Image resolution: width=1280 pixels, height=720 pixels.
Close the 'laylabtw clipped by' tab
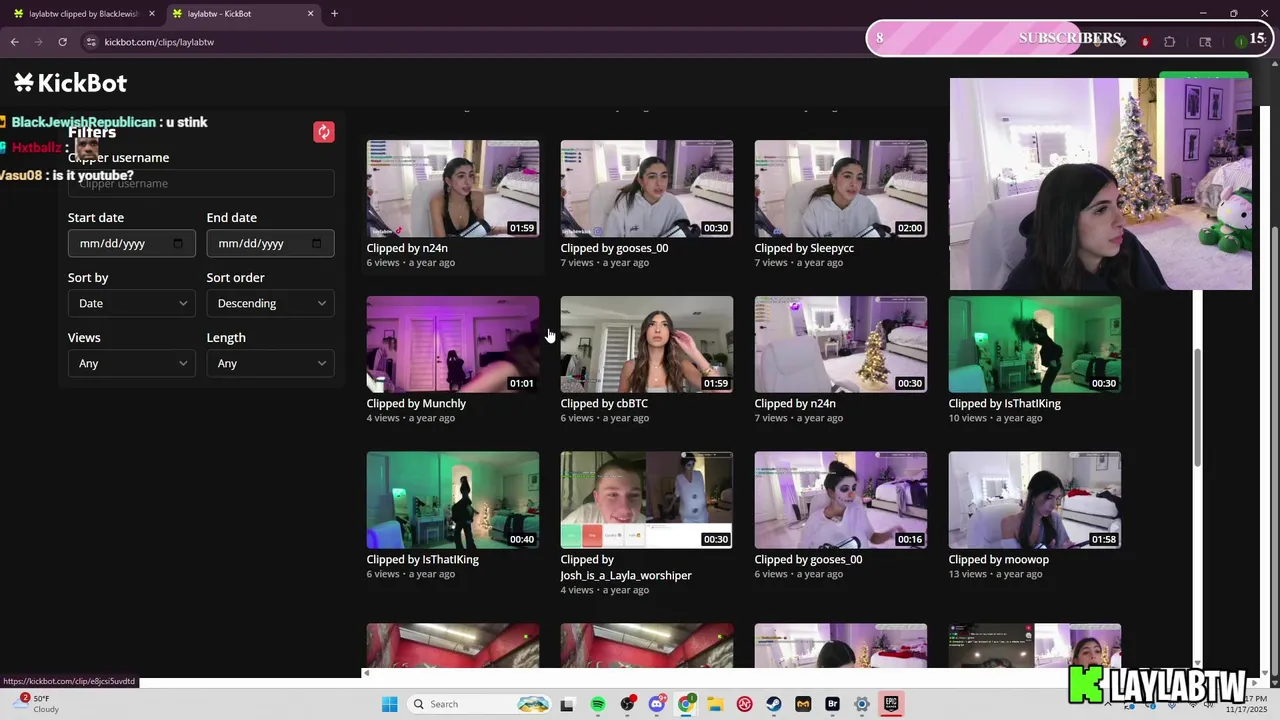coord(151,13)
